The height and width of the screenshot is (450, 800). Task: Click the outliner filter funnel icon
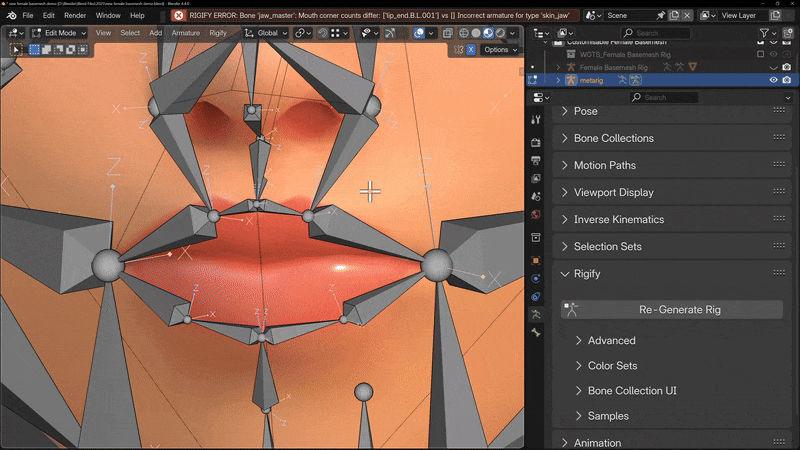pos(765,33)
